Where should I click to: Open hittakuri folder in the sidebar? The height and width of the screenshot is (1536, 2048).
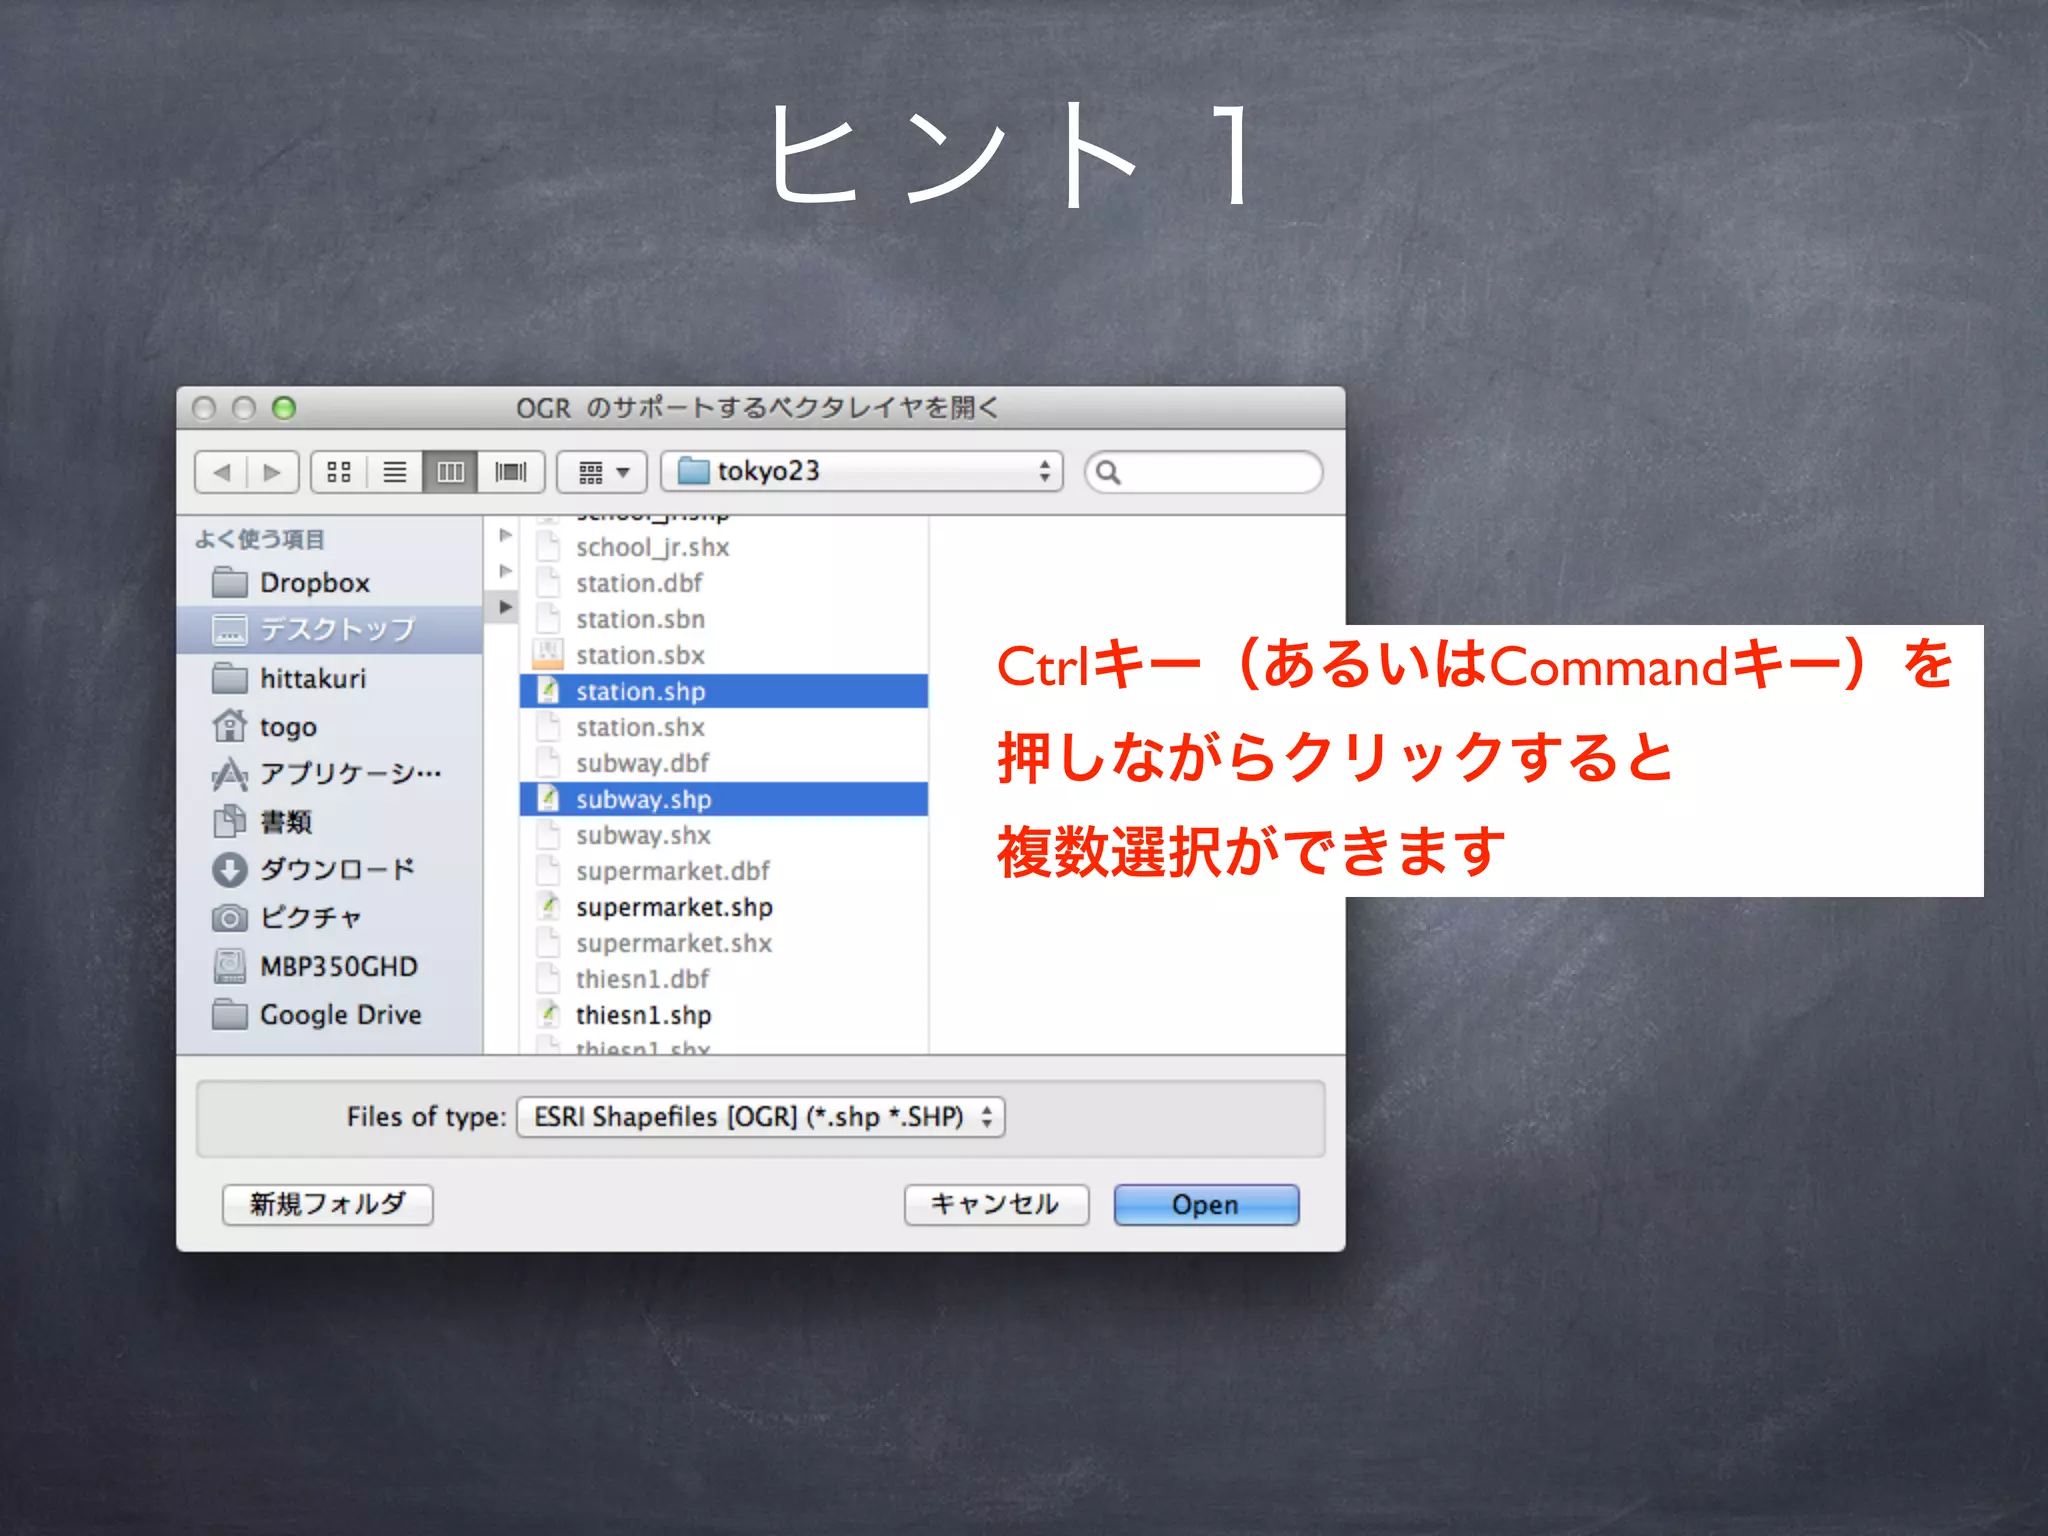pyautogui.click(x=329, y=679)
